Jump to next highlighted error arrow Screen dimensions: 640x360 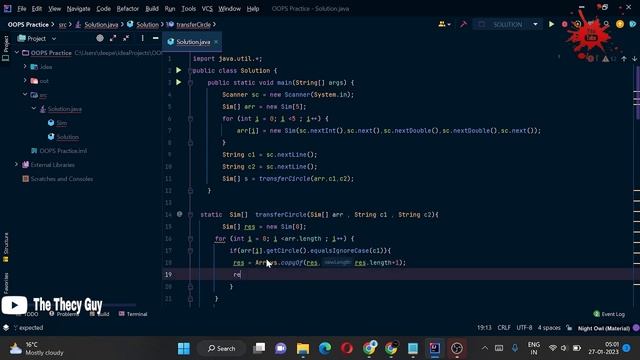point(634,59)
